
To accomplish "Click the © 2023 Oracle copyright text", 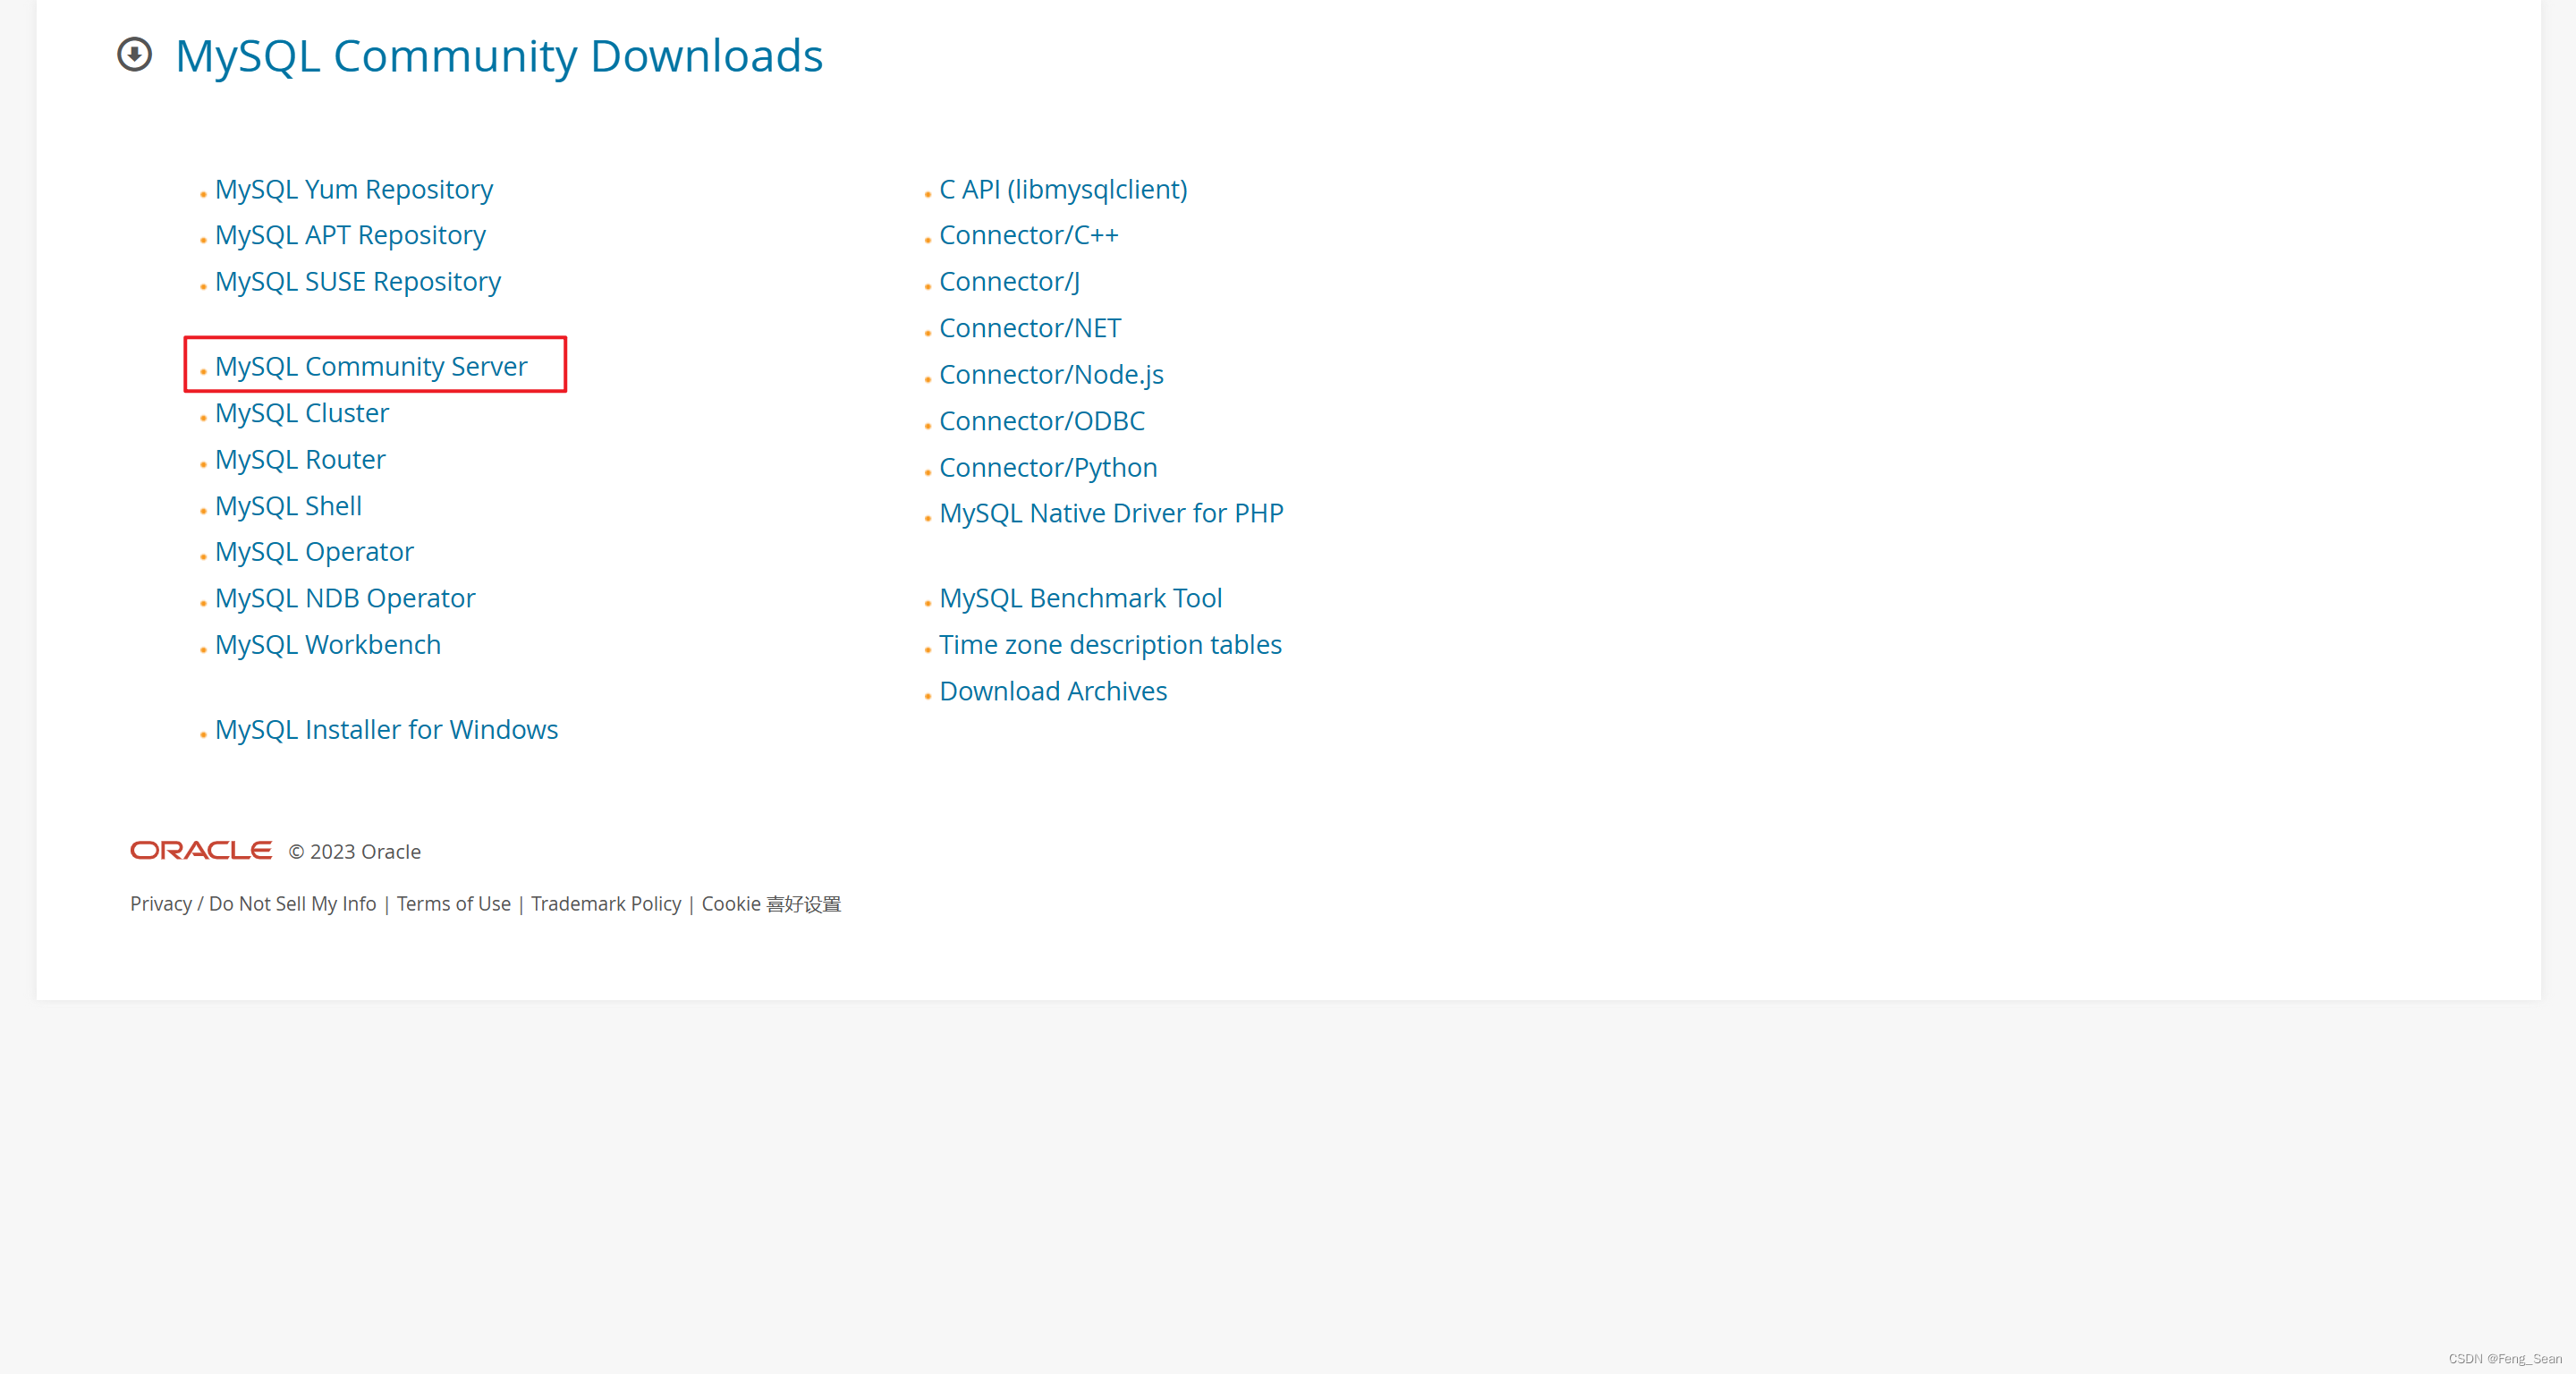I will (355, 852).
